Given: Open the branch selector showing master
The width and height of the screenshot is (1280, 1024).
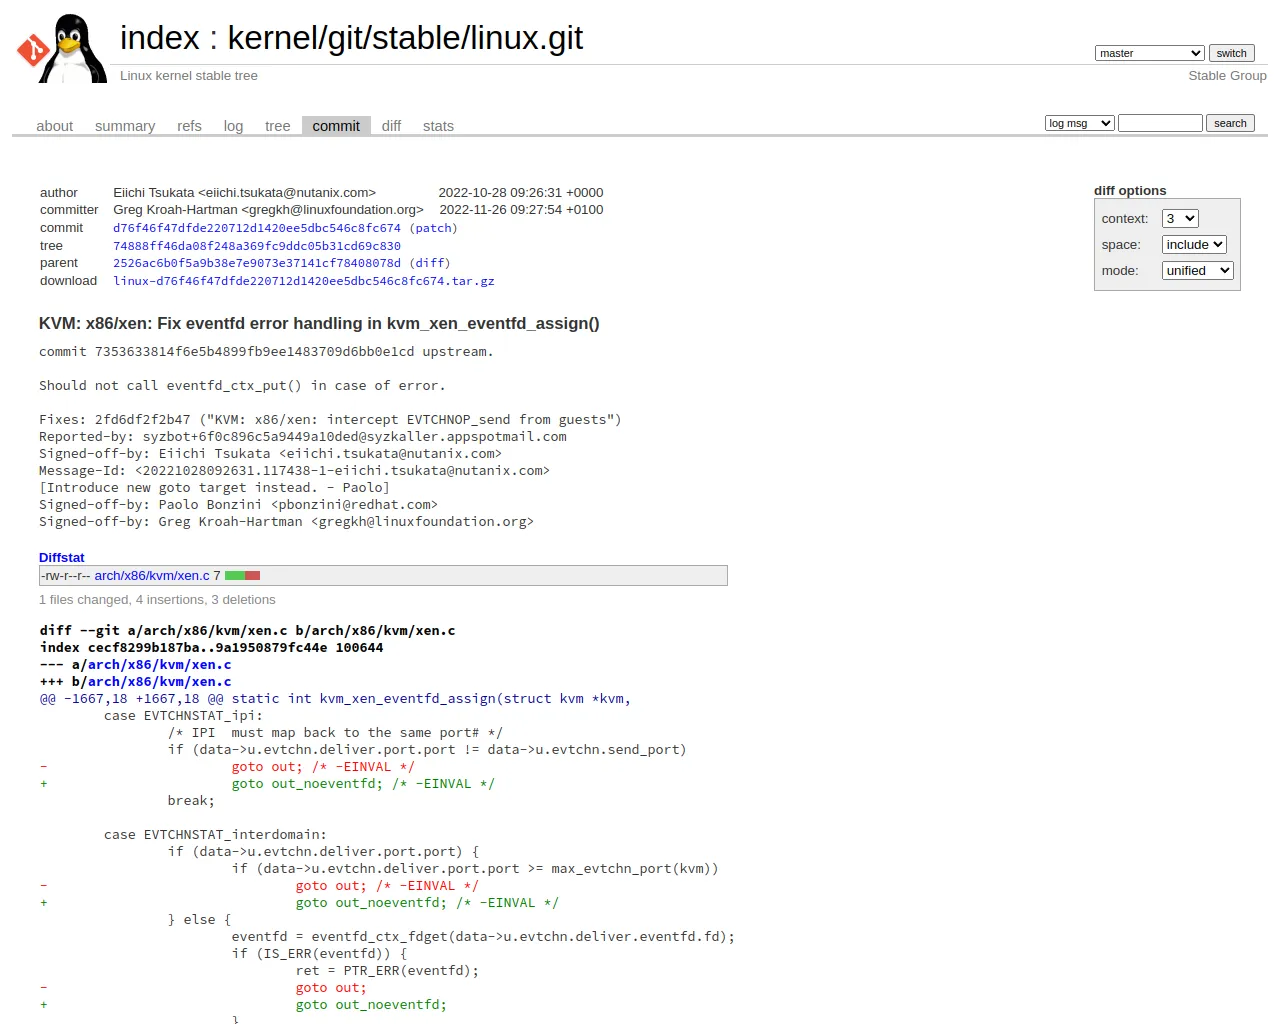Looking at the screenshot, I should pyautogui.click(x=1149, y=53).
